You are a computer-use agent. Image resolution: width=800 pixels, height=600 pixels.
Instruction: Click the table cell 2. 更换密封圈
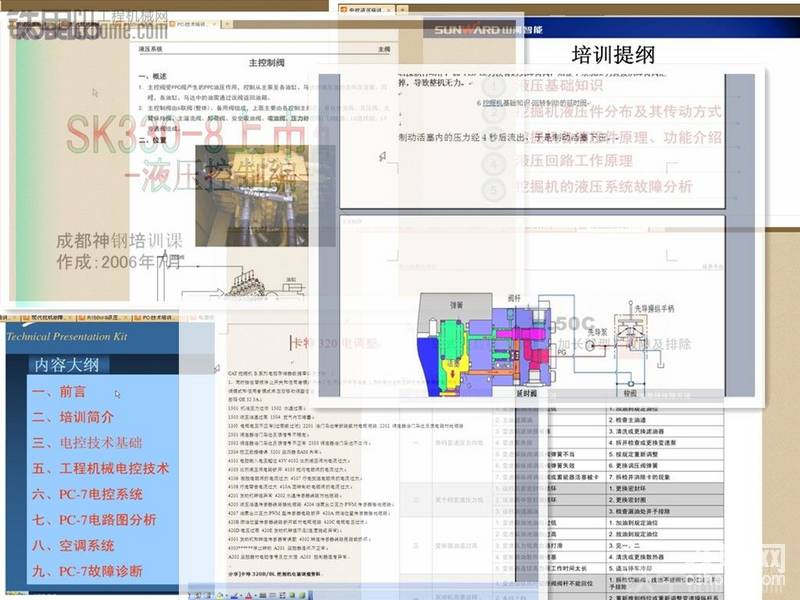click(x=666, y=500)
